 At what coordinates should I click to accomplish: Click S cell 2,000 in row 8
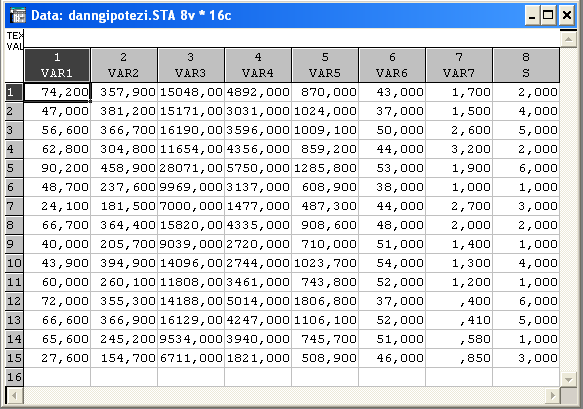526,225
